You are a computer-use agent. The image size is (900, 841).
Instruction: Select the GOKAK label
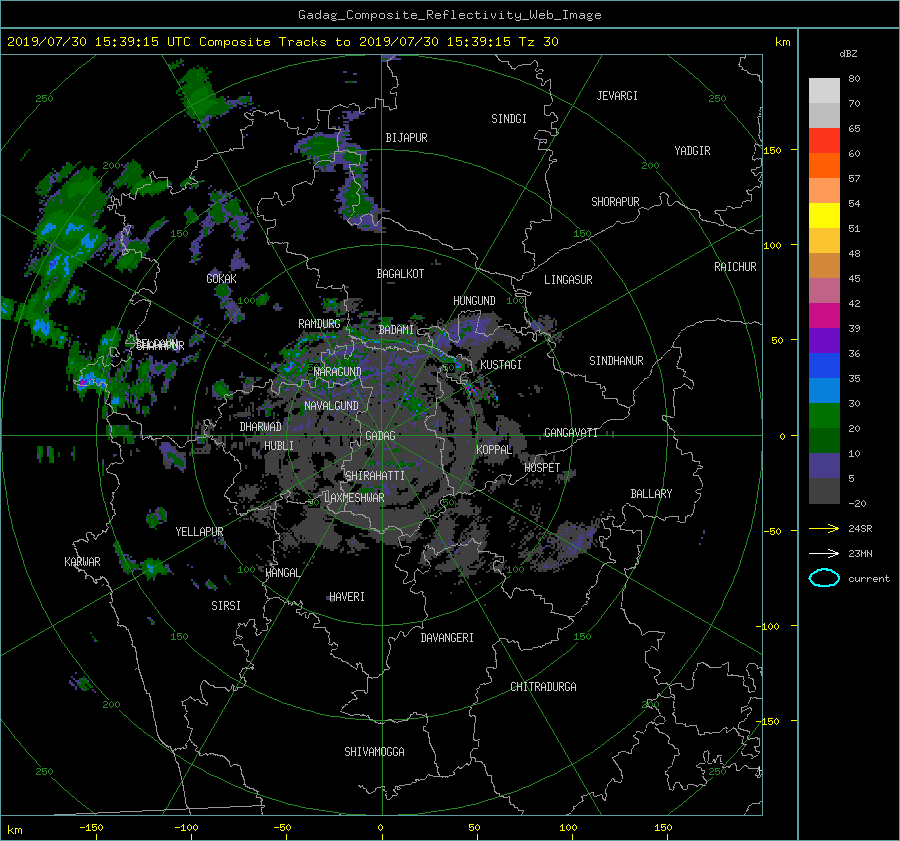tap(222, 278)
